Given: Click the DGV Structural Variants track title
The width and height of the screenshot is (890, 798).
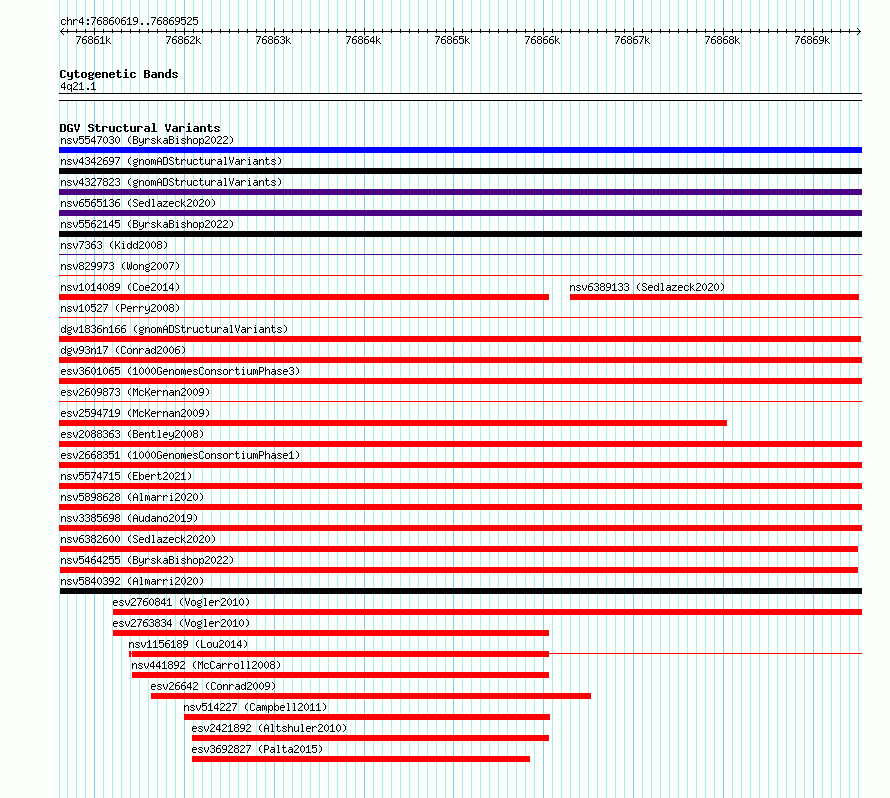Looking at the screenshot, I should pyautogui.click(x=140, y=128).
